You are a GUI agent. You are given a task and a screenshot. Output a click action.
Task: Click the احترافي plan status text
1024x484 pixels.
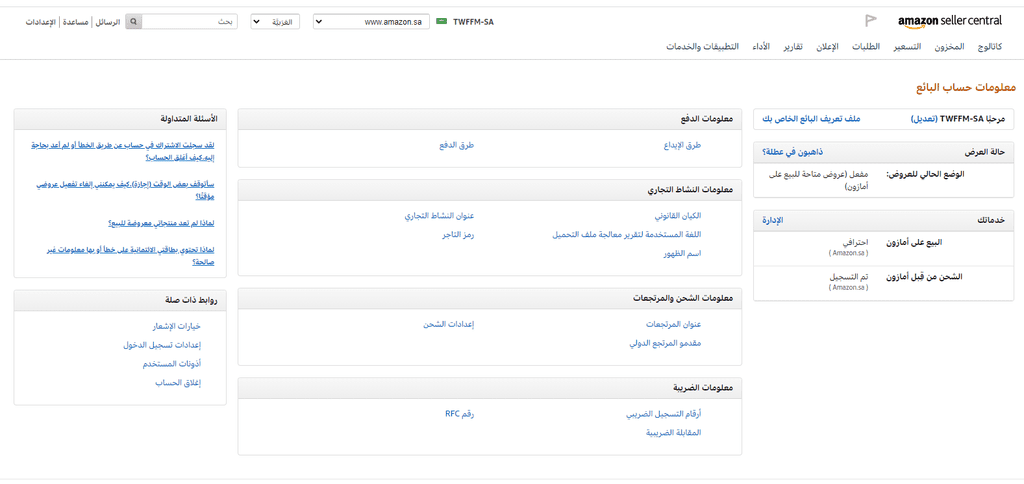coord(858,242)
